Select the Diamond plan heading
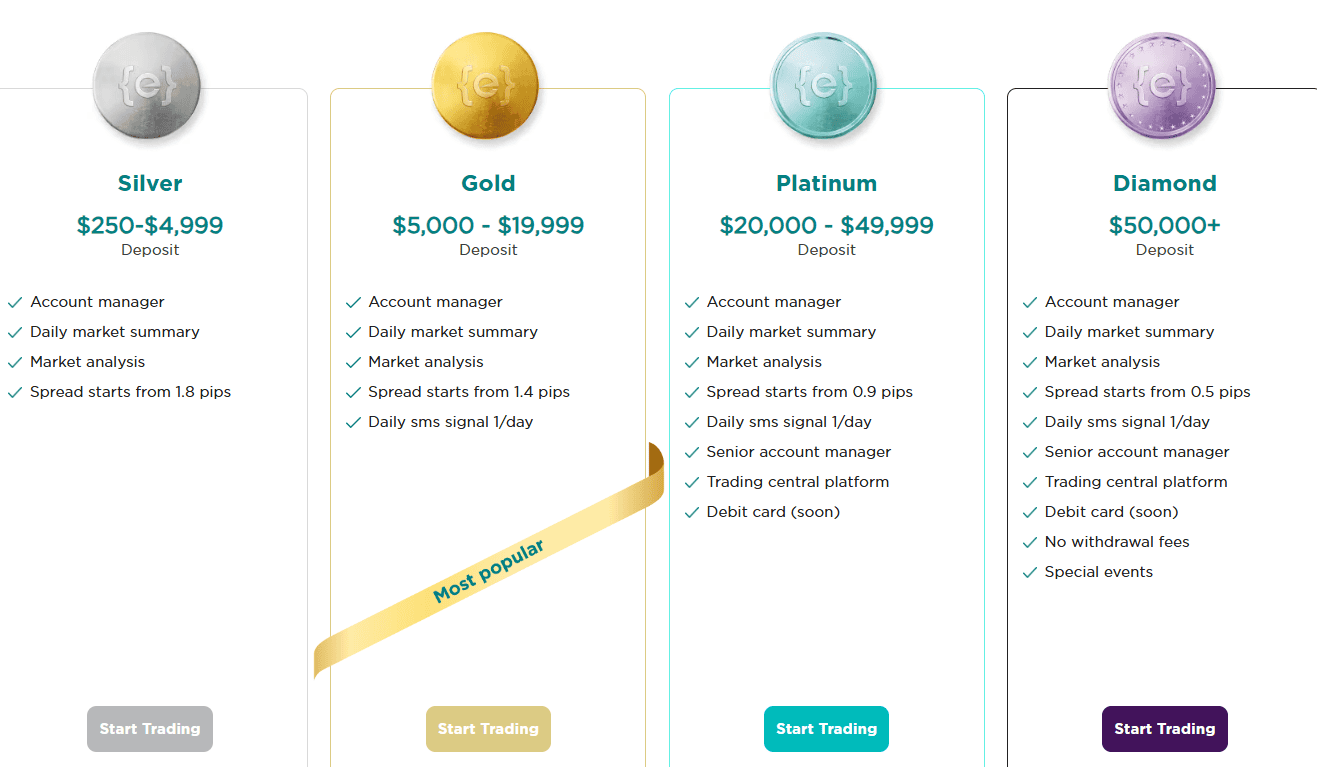Viewport: 1317px width, 767px height. point(1164,183)
